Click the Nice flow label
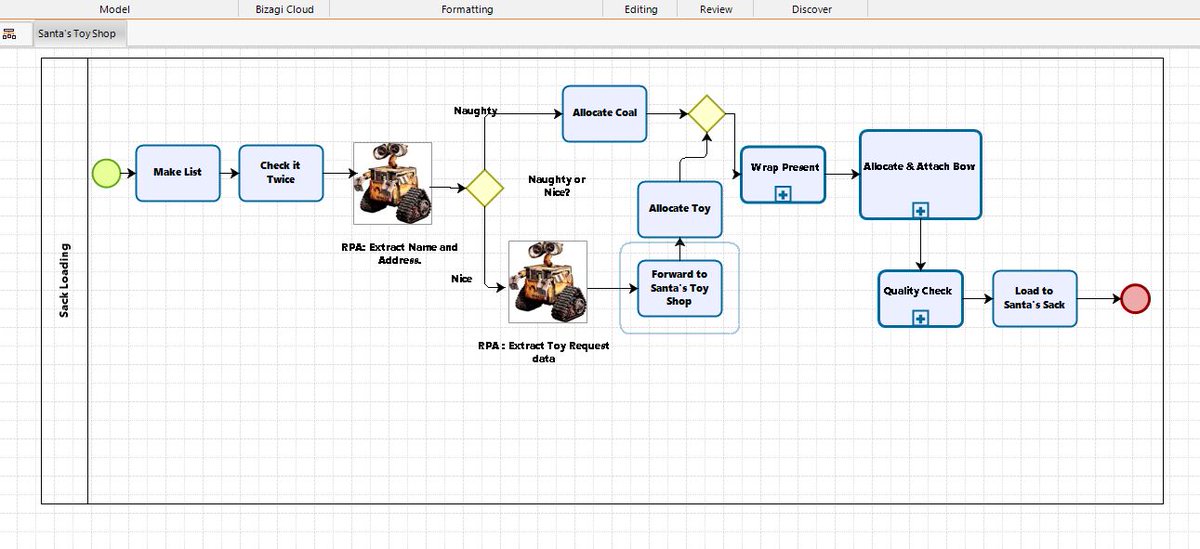This screenshot has height=549, width=1200. click(x=461, y=279)
